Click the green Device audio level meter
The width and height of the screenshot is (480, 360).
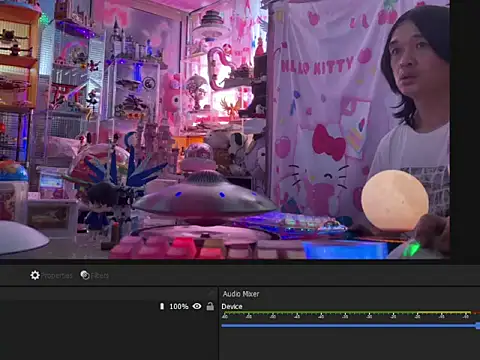[x=348, y=313]
